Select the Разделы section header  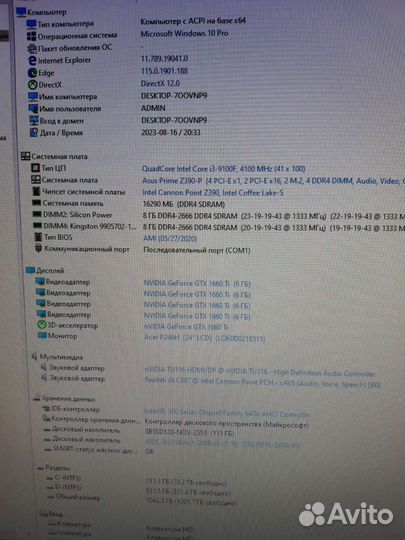tap(58, 468)
